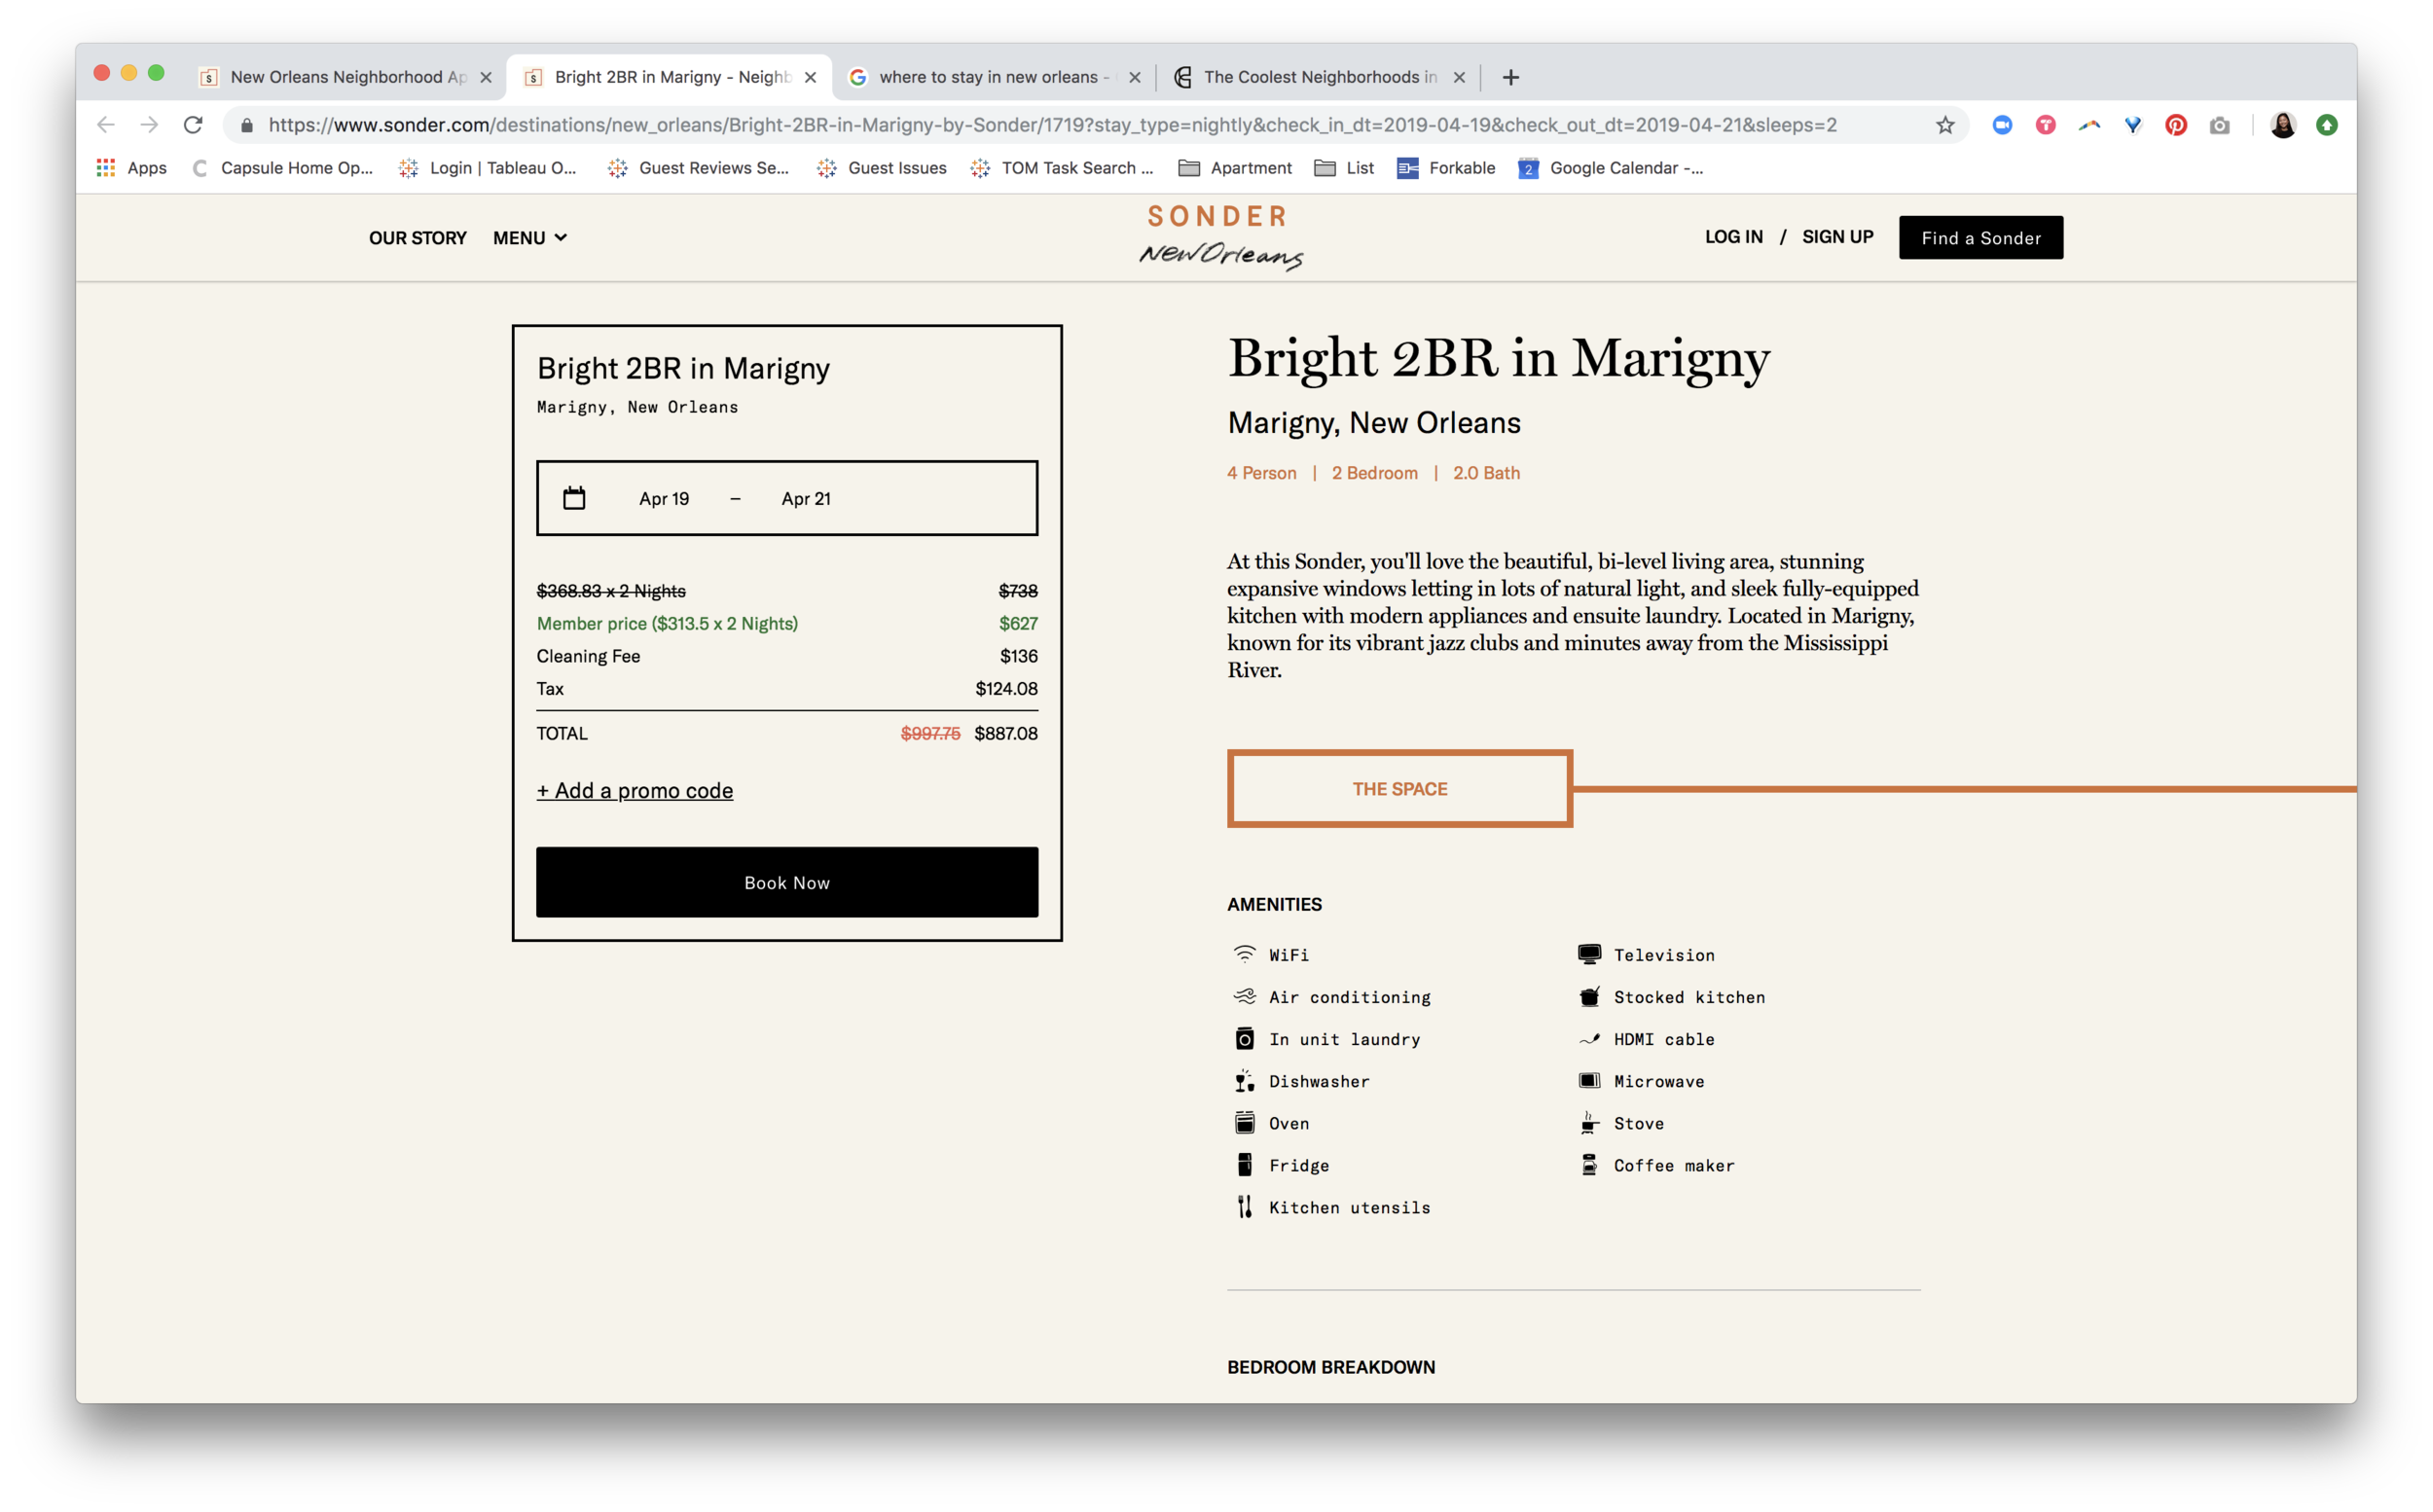Open the Apps grid shortcut
The height and width of the screenshot is (1512, 2433).
pos(131,168)
